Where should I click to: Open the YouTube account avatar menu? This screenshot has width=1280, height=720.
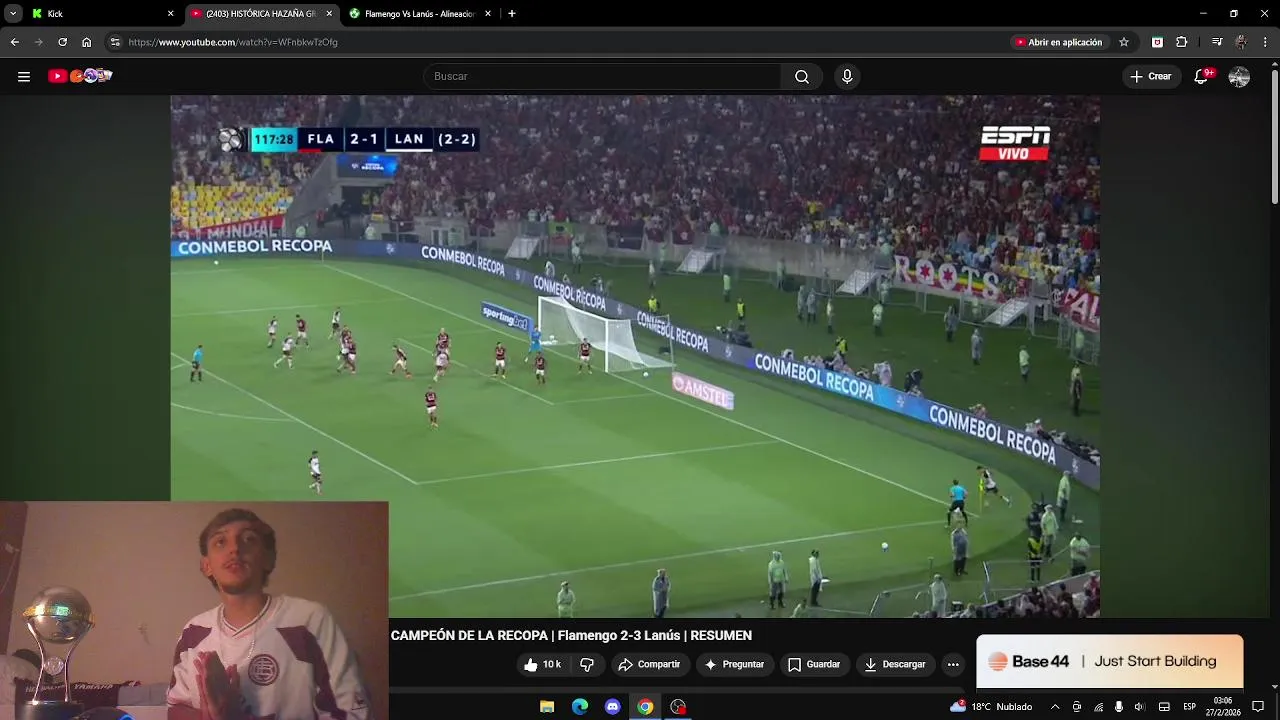click(x=1239, y=76)
